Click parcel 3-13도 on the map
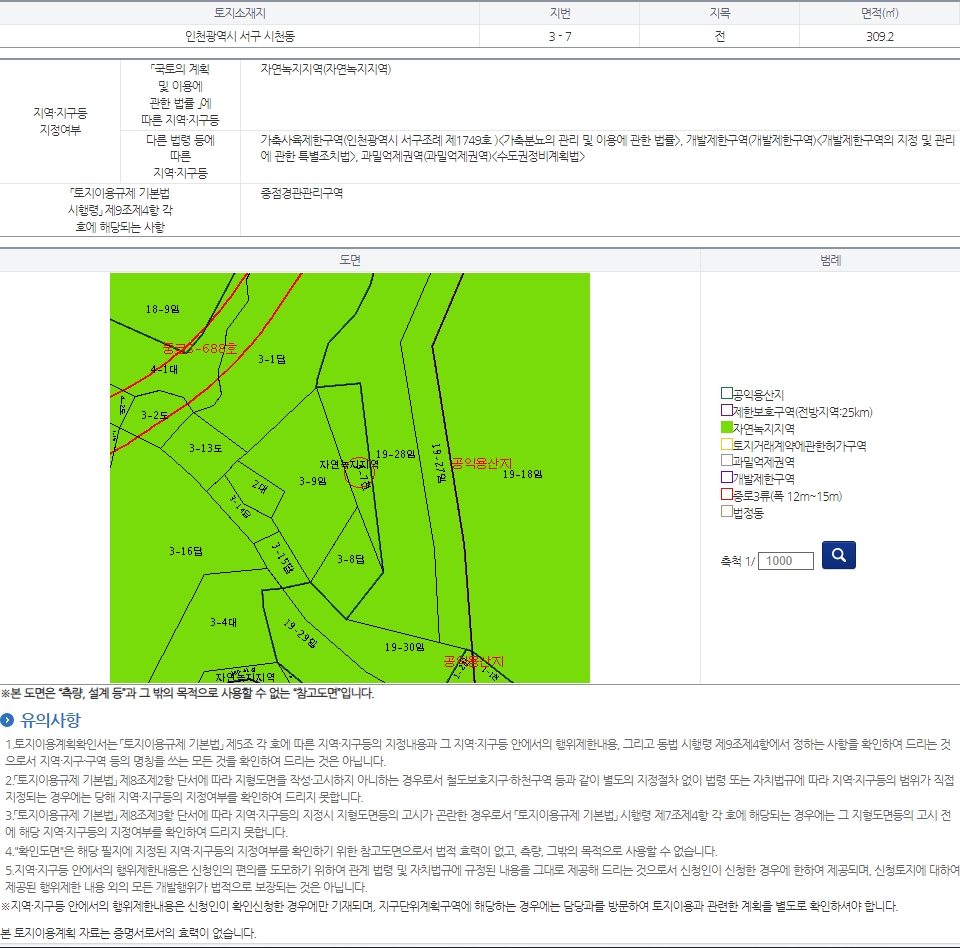 click(205, 449)
